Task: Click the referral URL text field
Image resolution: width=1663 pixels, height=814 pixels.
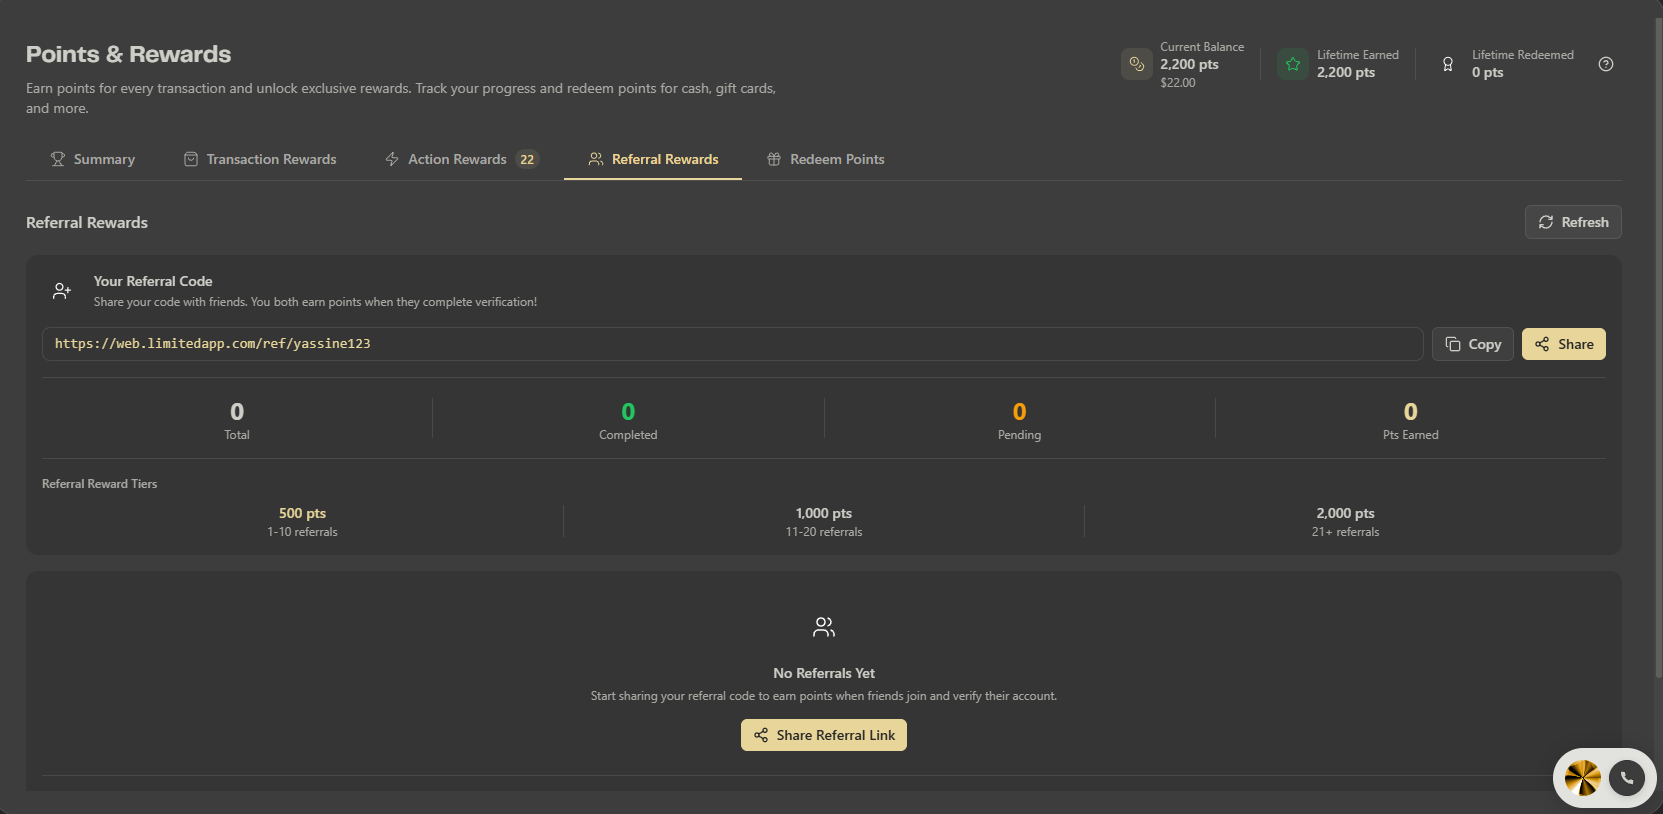Action: click(733, 344)
